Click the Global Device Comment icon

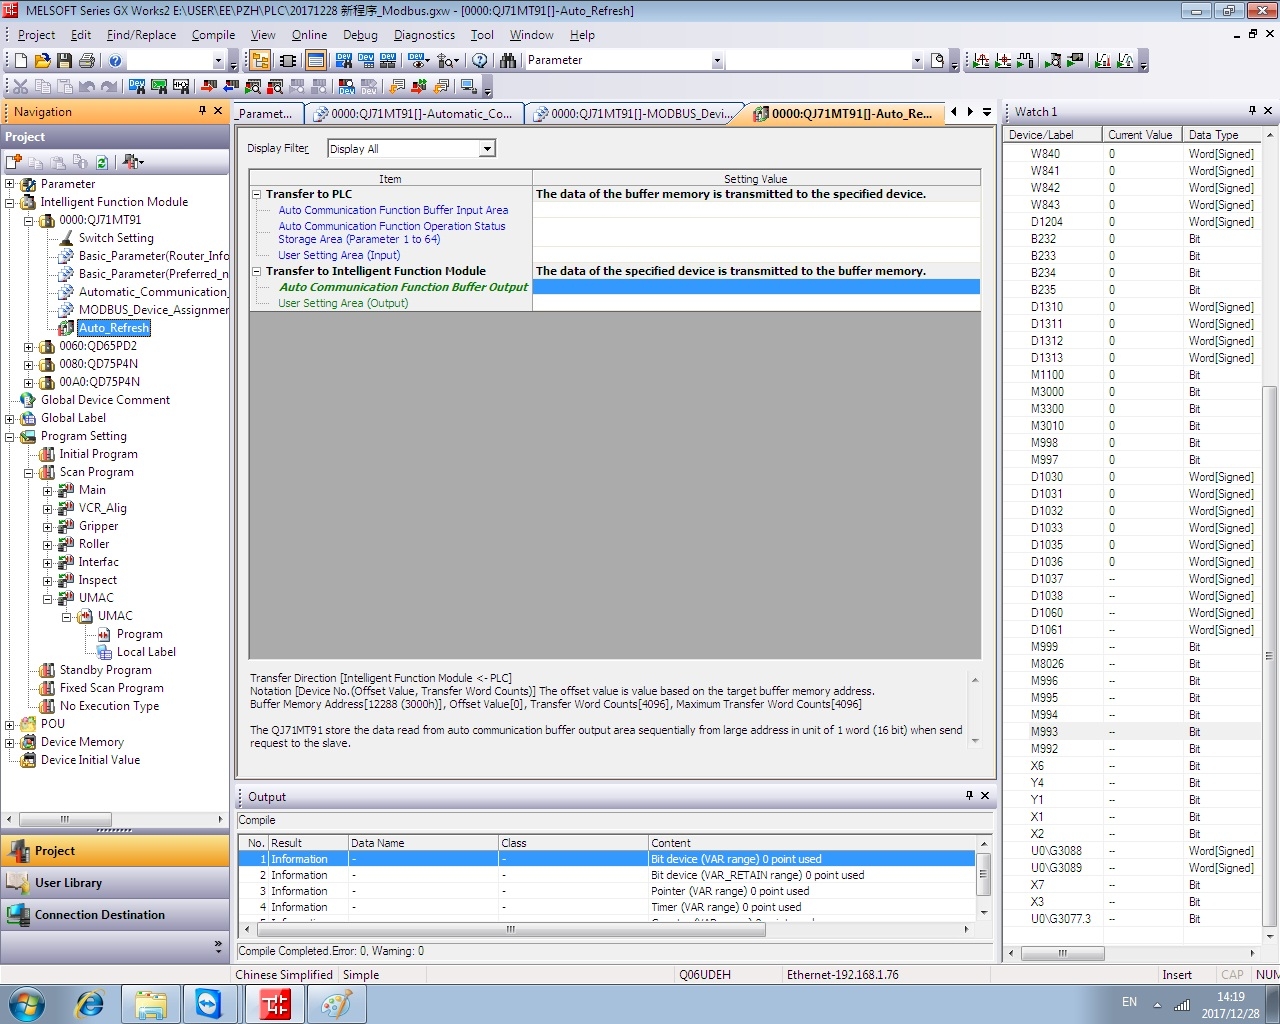28,400
